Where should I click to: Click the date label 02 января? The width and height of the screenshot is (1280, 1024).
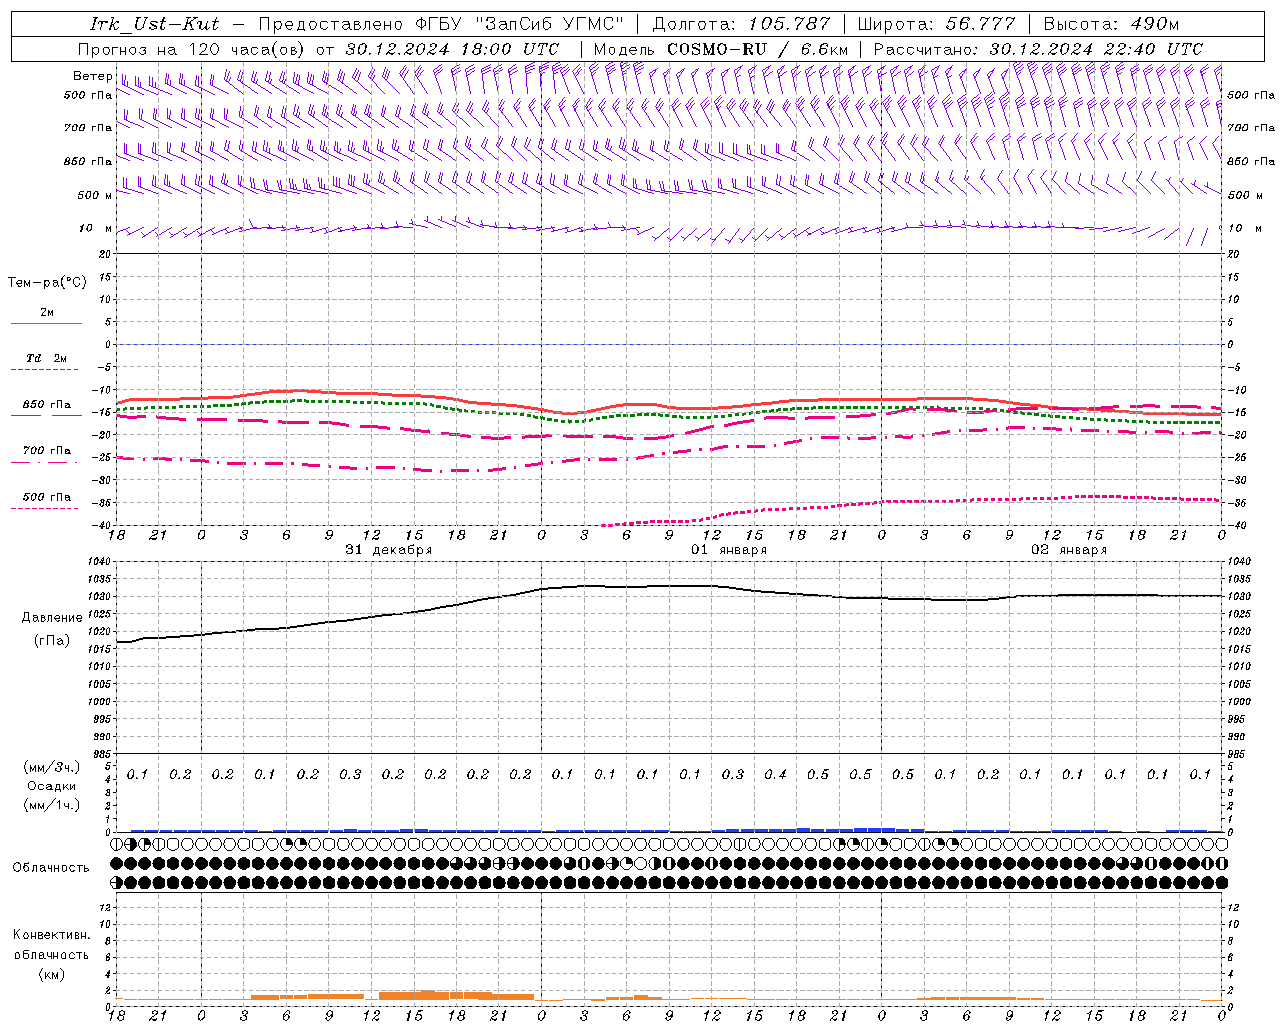(1069, 549)
